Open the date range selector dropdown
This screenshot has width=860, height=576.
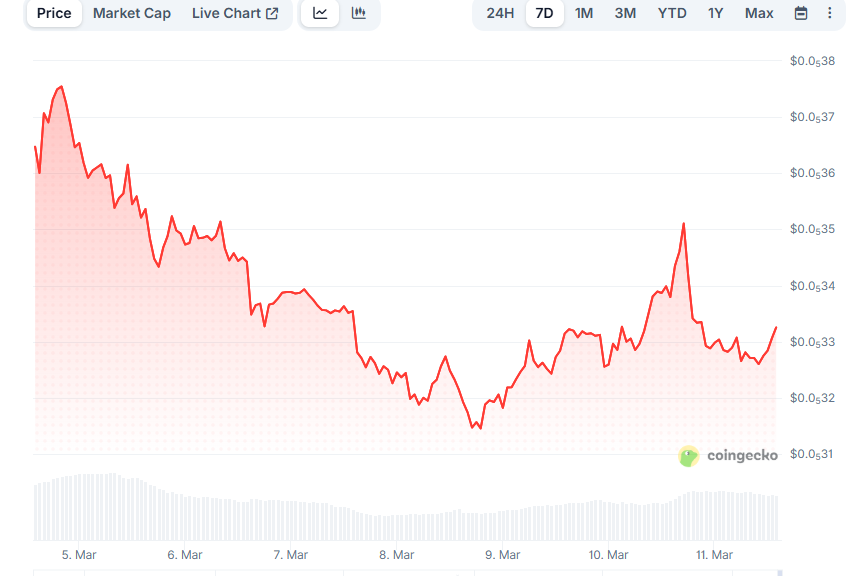coord(800,13)
